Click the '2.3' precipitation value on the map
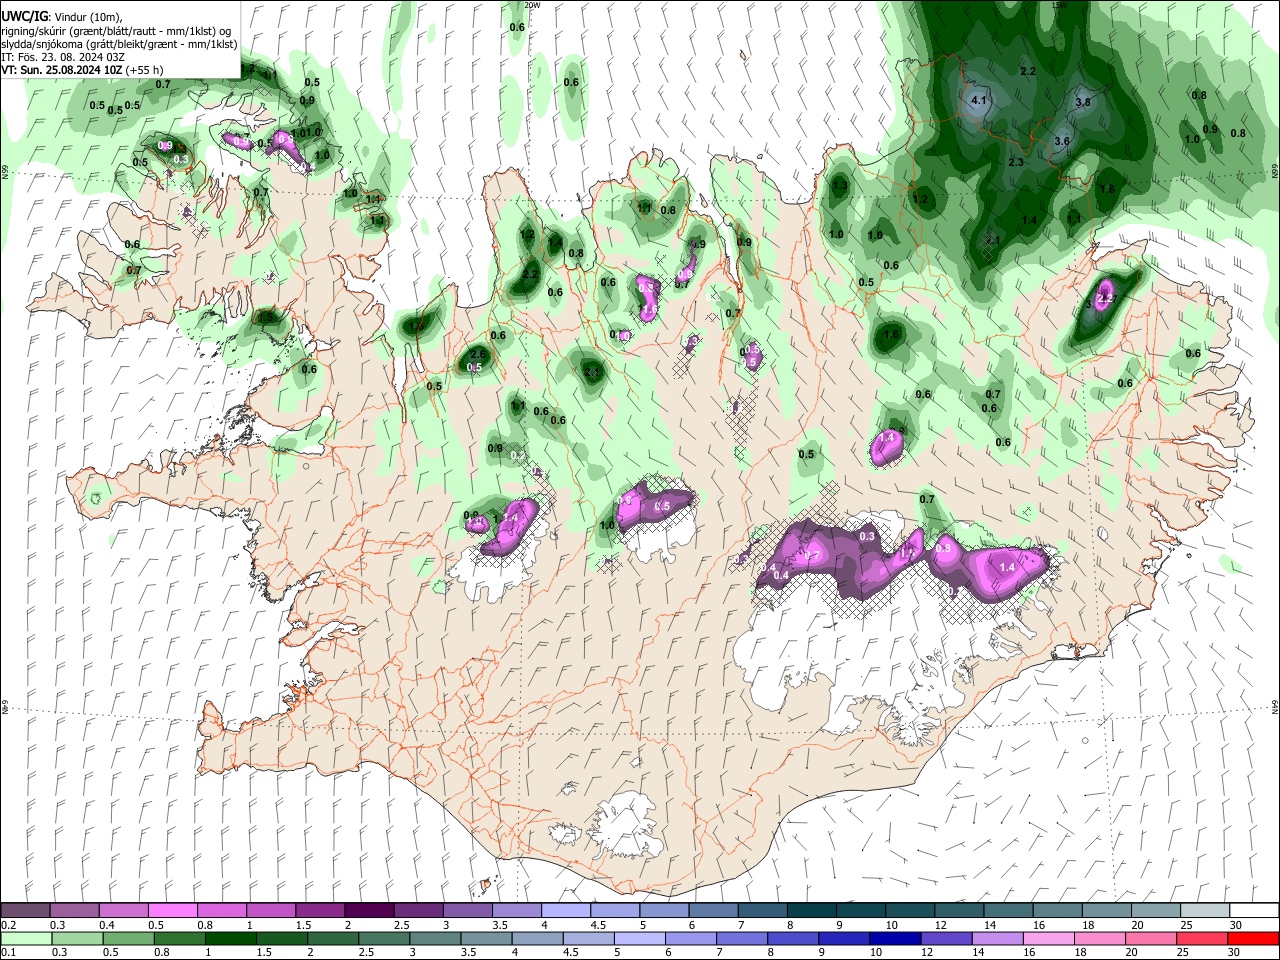 click(x=1016, y=162)
